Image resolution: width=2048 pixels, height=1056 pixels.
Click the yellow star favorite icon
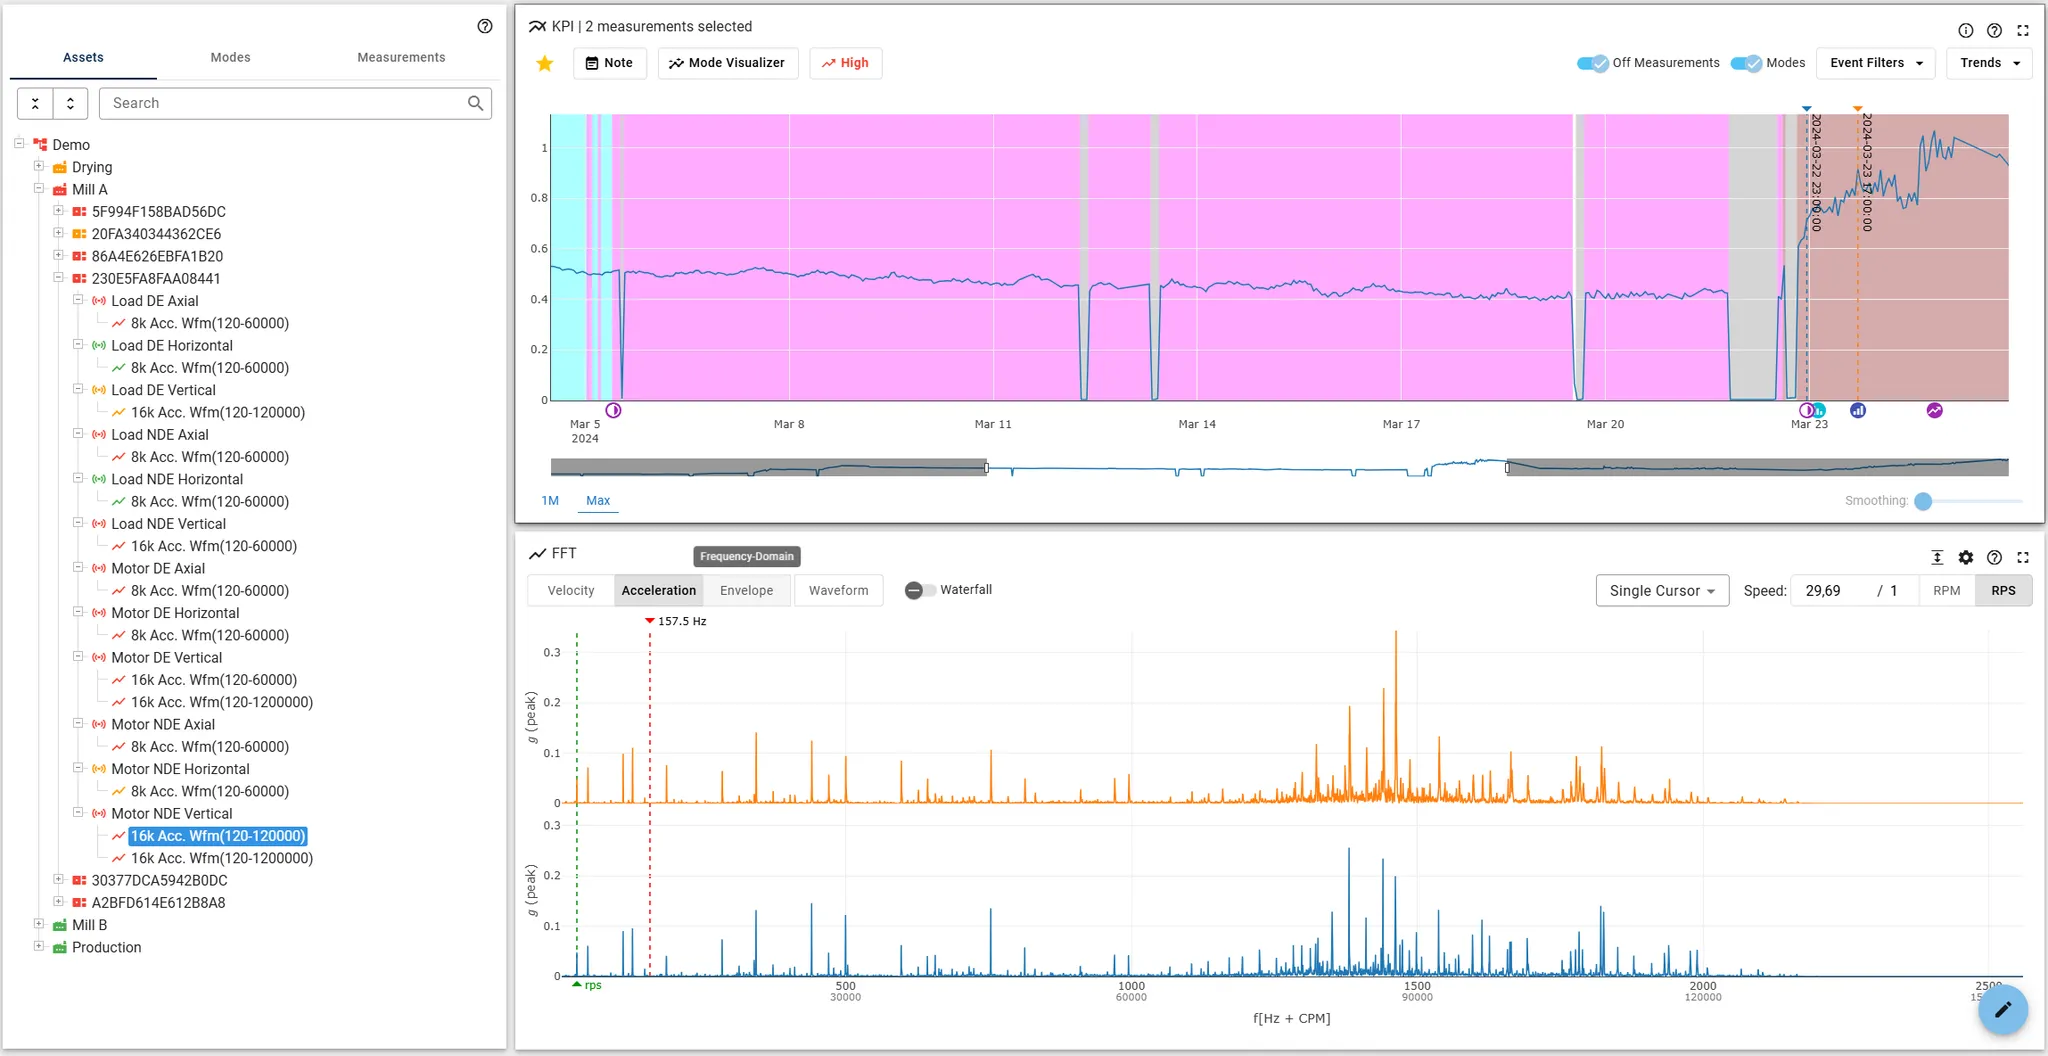pos(545,64)
